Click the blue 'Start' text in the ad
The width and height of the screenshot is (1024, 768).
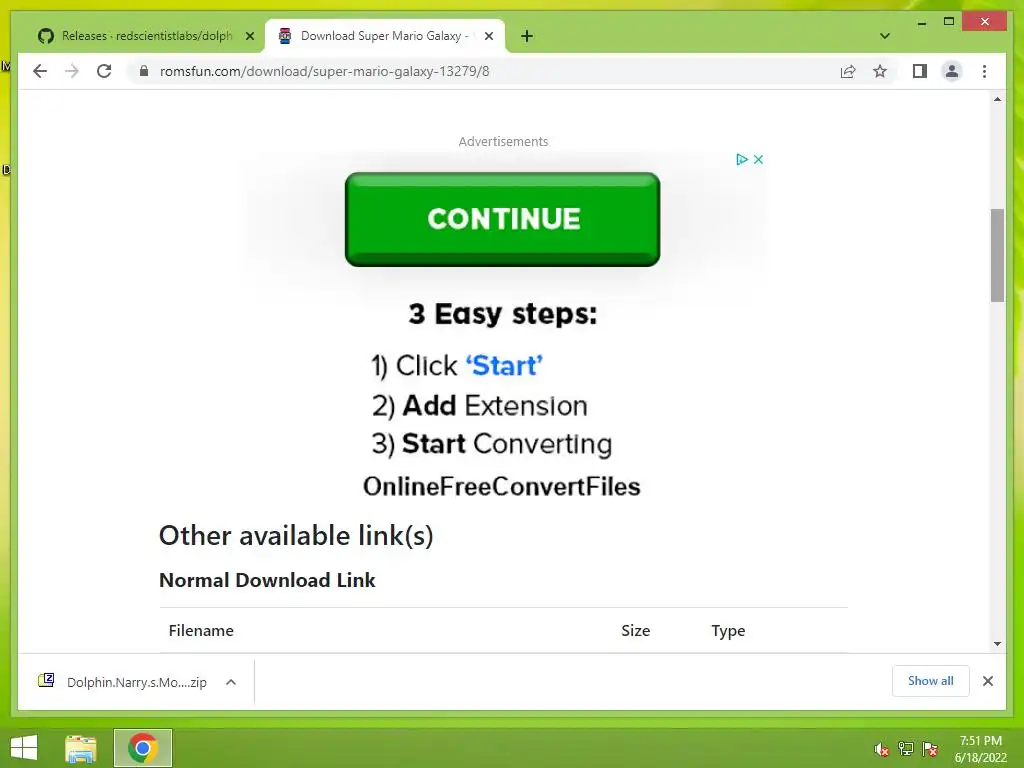[504, 366]
